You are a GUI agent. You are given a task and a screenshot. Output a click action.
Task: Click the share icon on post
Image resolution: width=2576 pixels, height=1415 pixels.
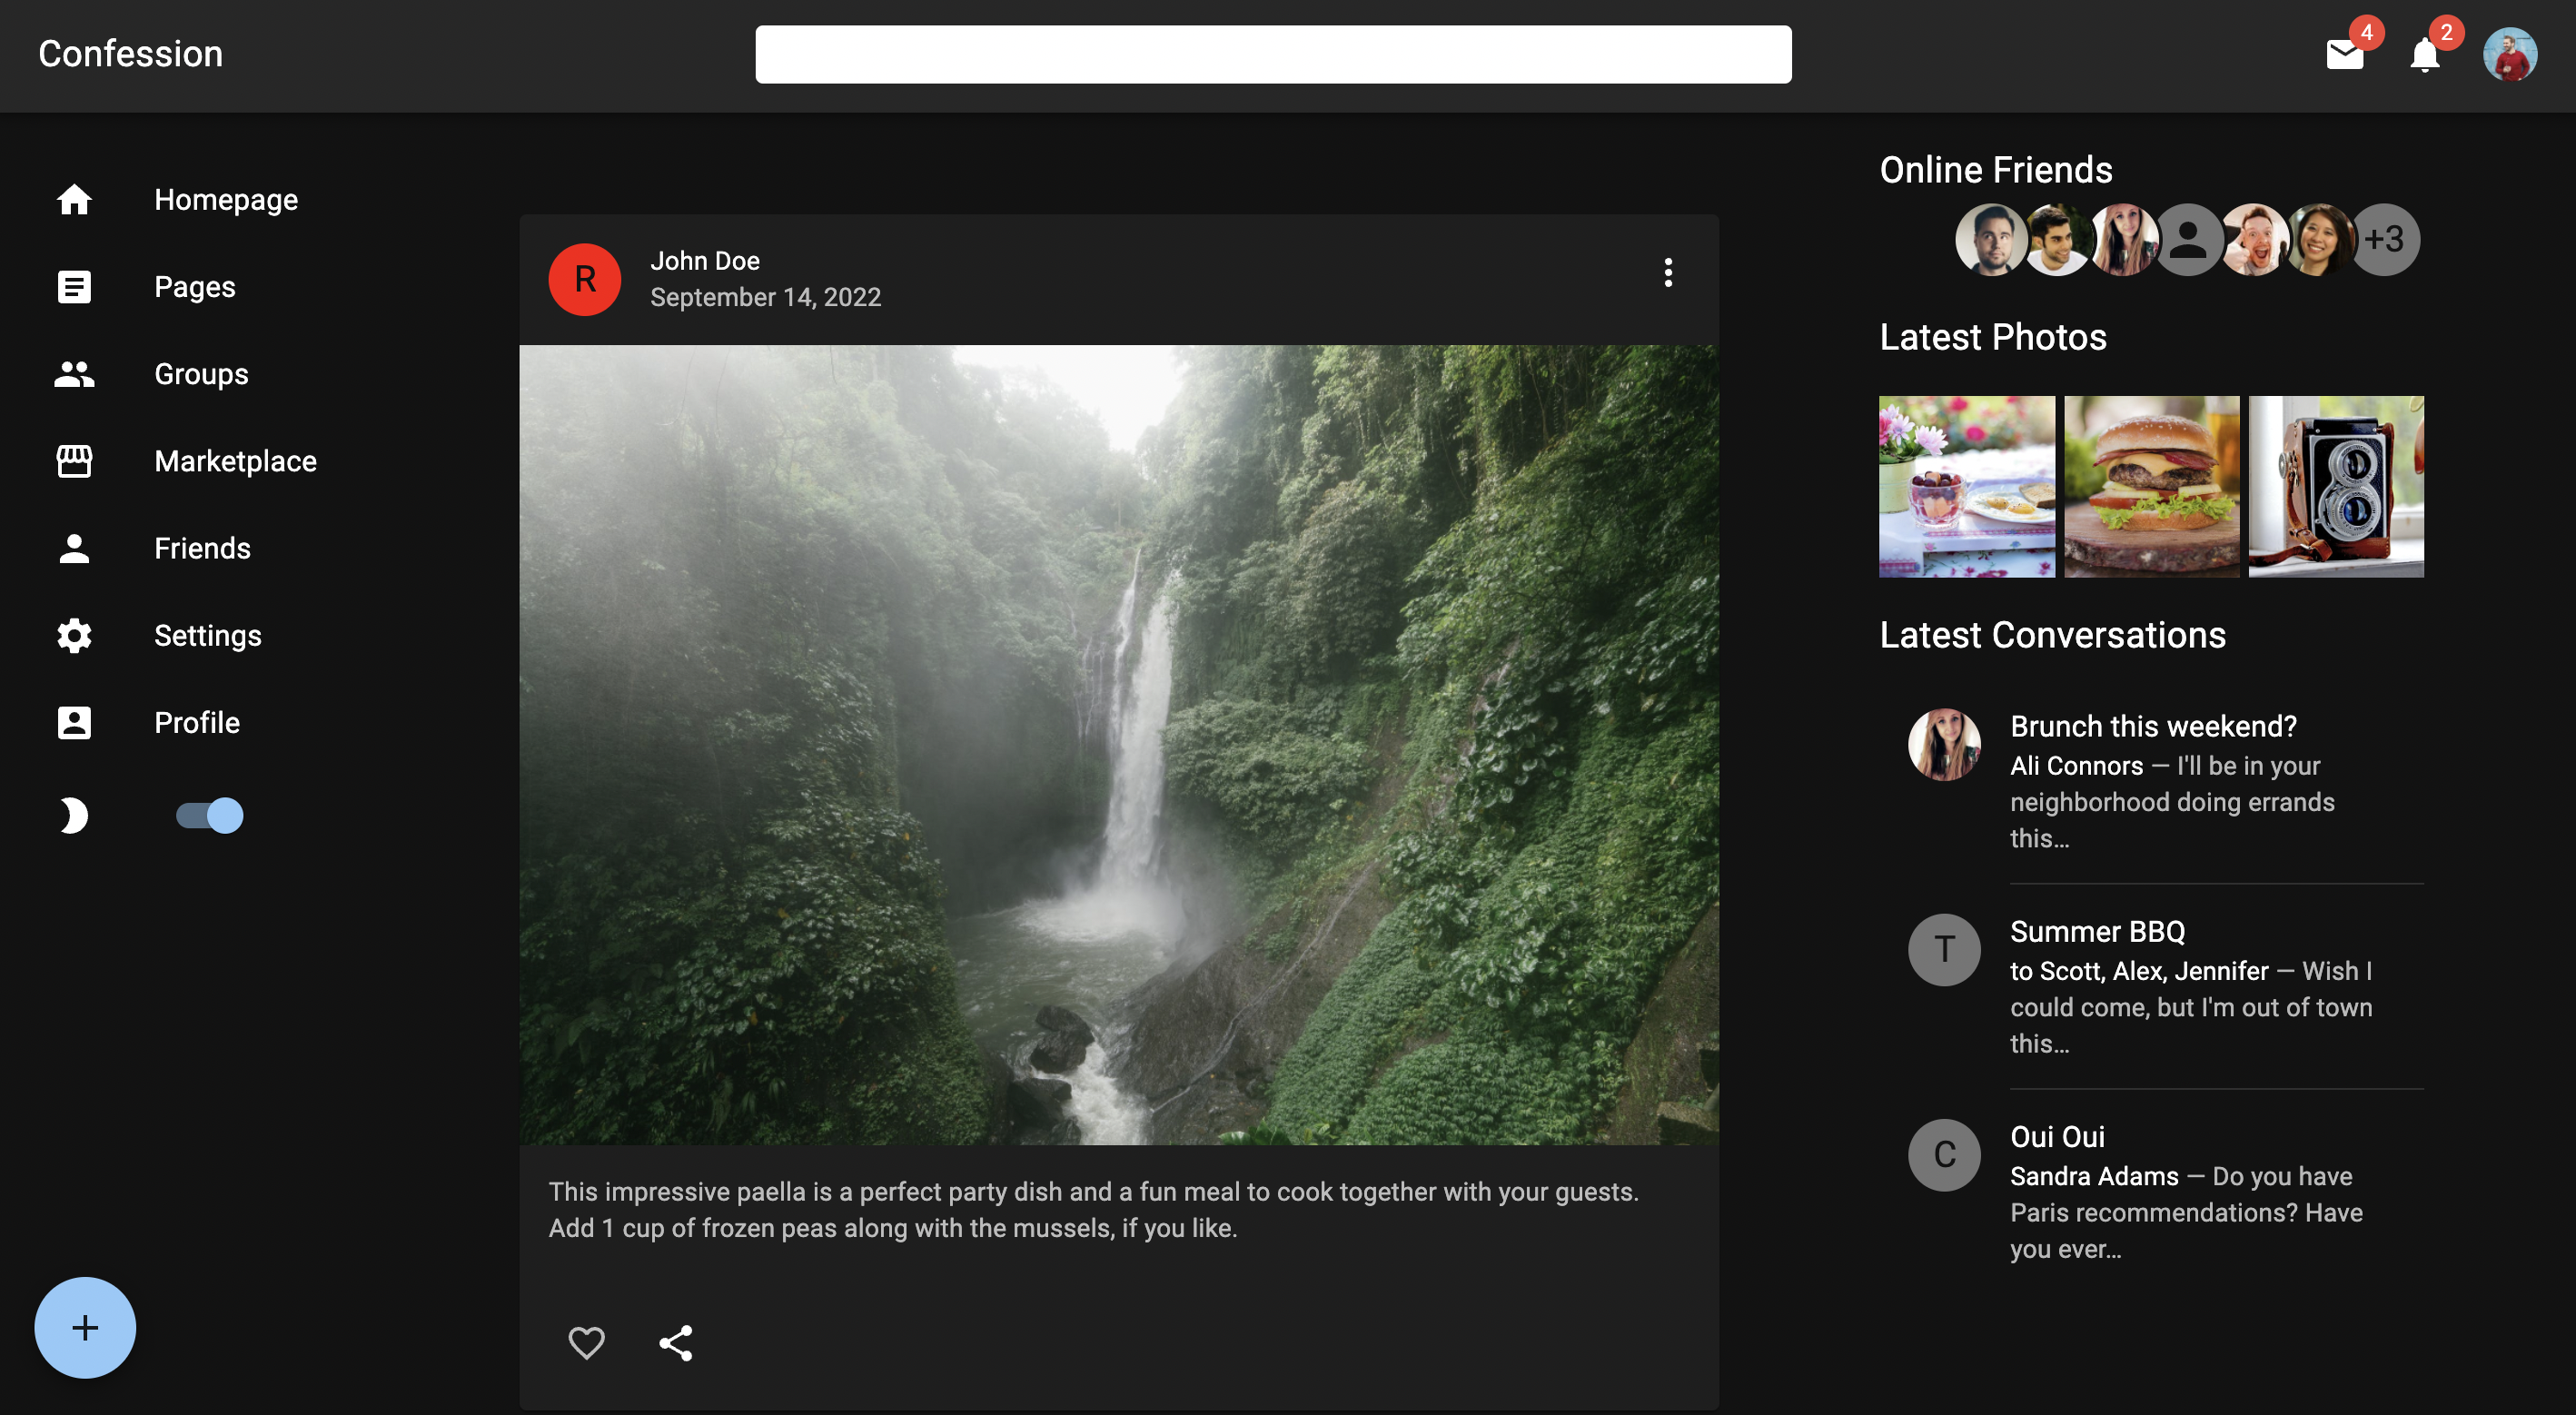(x=676, y=1342)
